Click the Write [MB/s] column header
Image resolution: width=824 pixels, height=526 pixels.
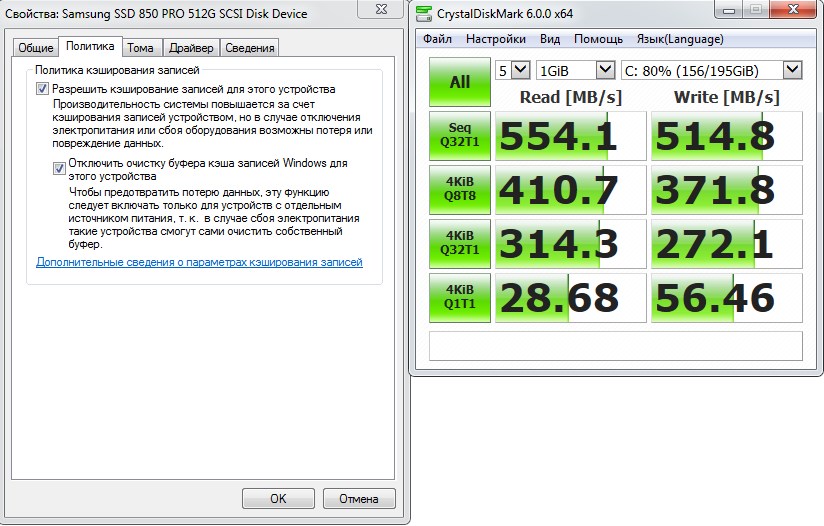(x=727, y=97)
